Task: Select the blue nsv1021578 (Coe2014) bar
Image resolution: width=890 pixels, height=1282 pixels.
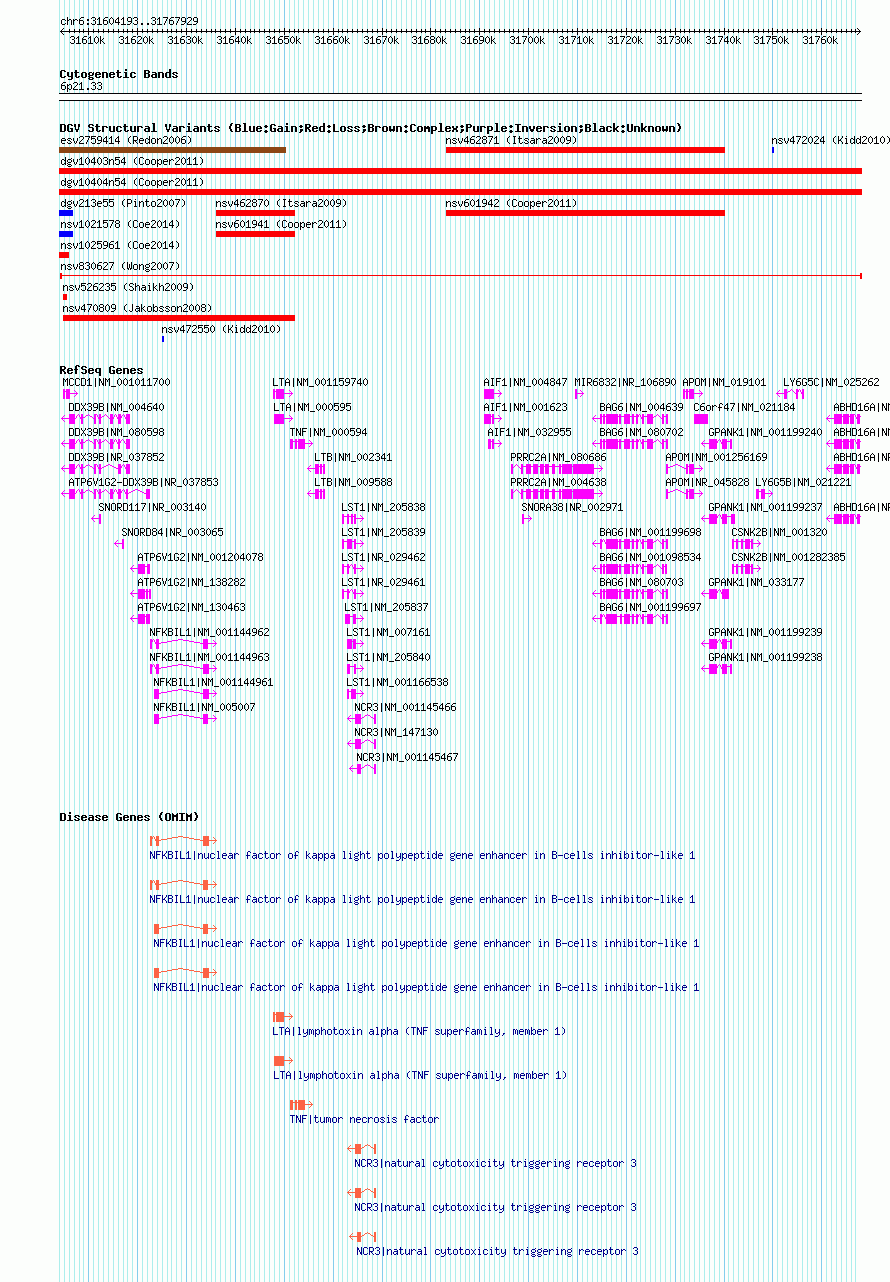Action: click(66, 234)
